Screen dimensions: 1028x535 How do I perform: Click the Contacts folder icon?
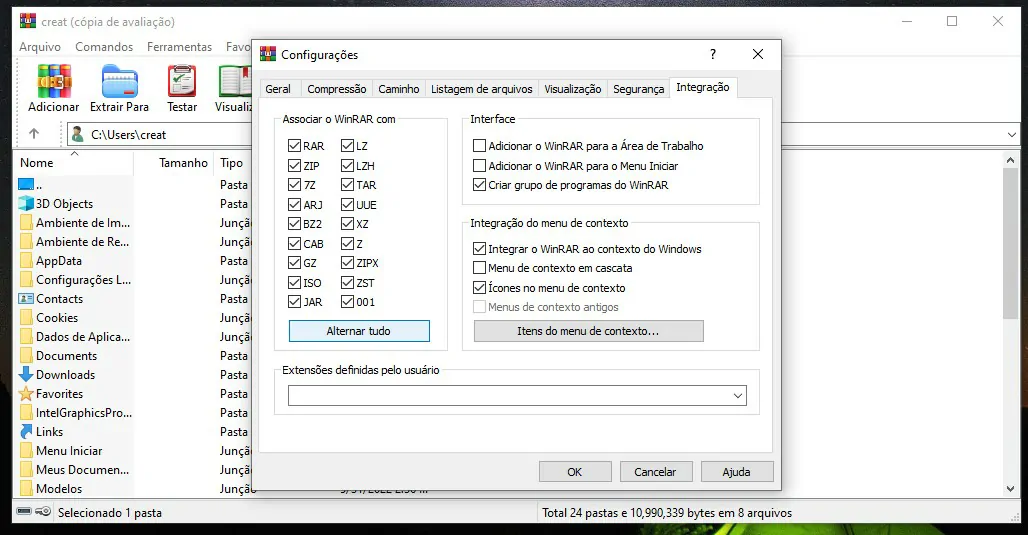click(x=26, y=298)
